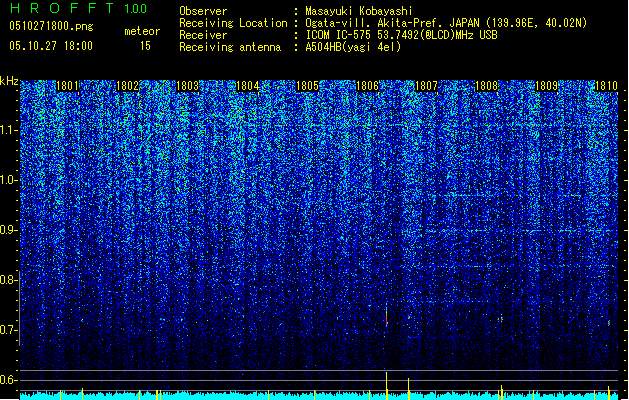Click the 1807 time marker
Viewport: 629px width, 400px height.
pos(426,86)
